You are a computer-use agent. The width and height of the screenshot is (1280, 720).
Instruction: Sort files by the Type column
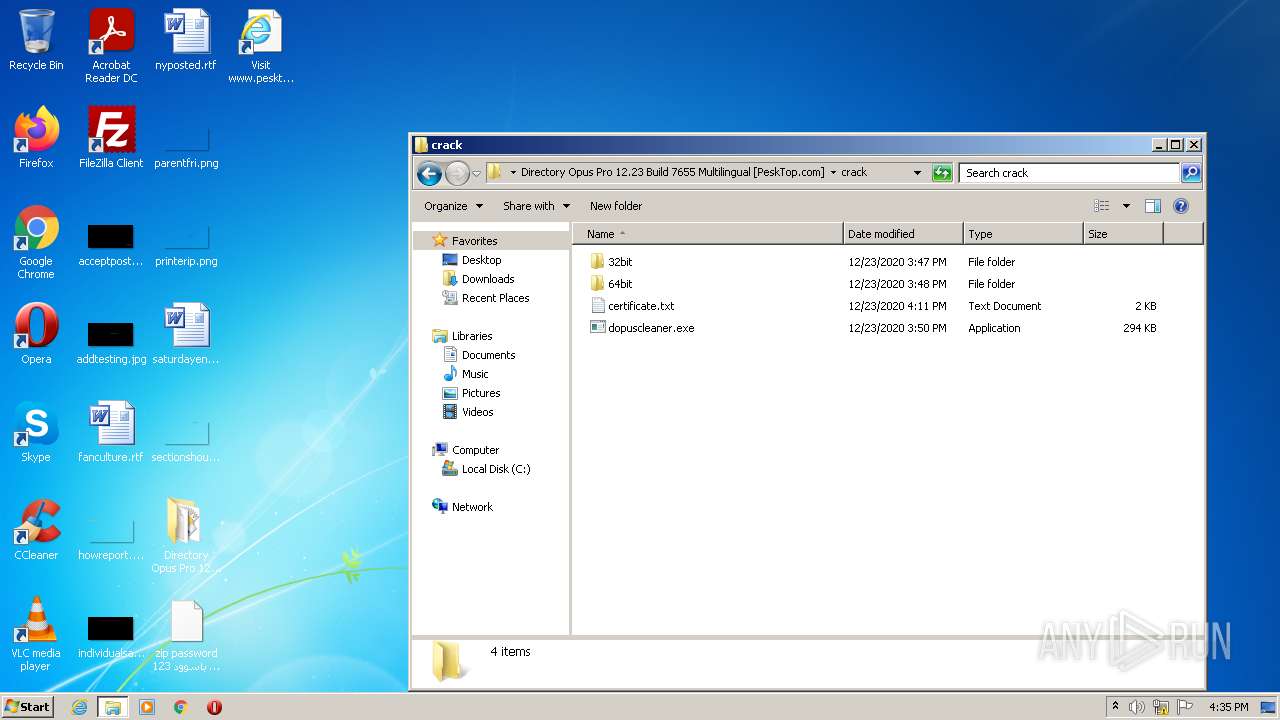click(1023, 234)
